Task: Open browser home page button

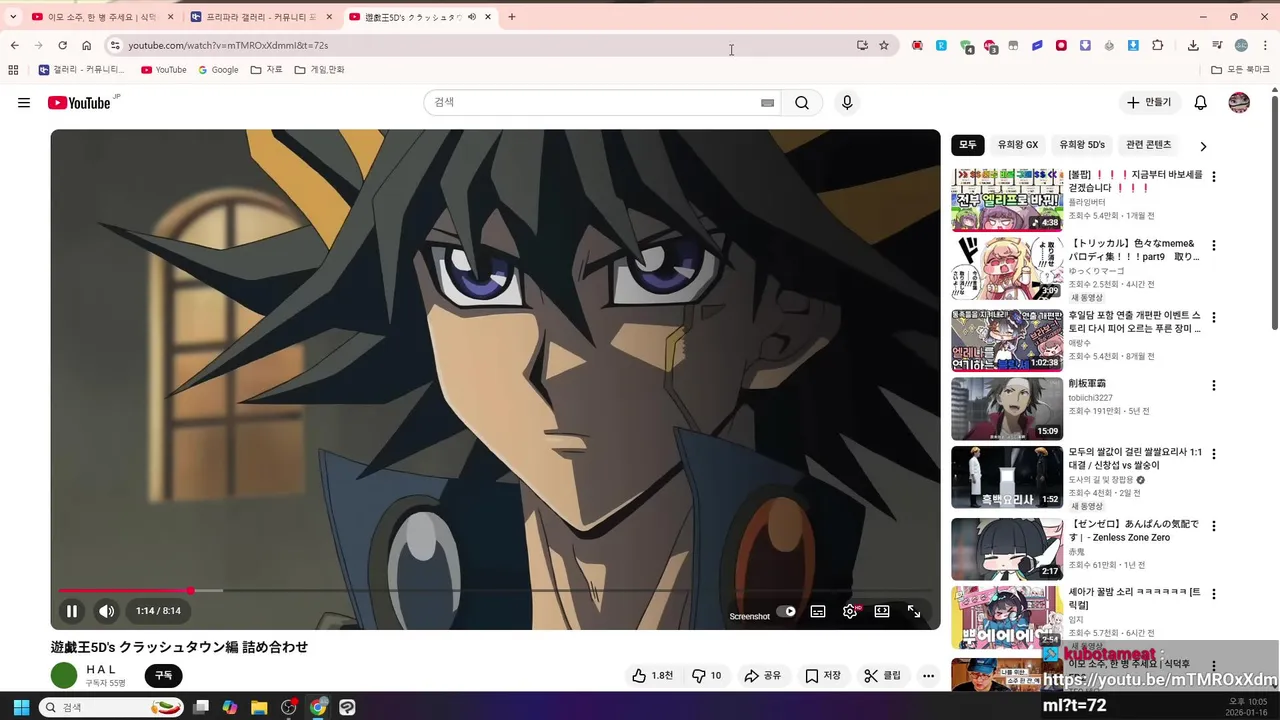Action: pyautogui.click(x=86, y=45)
